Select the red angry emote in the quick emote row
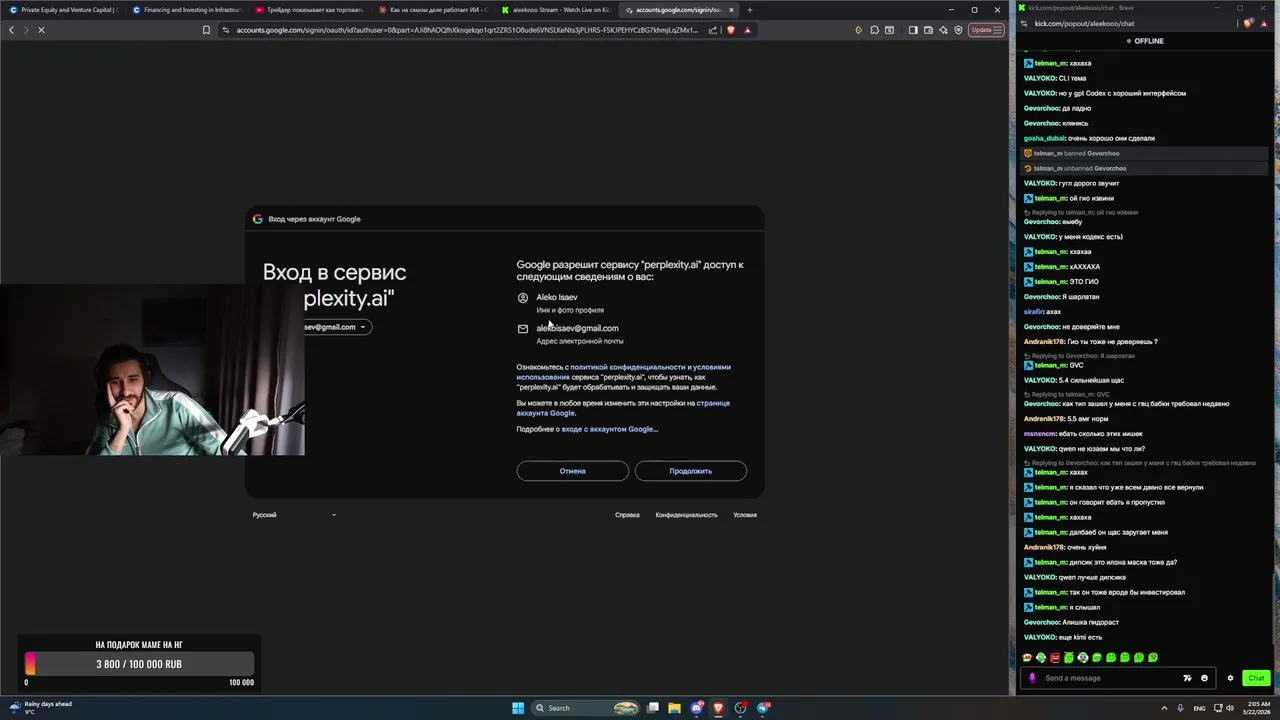1280x720 pixels. [1055, 657]
